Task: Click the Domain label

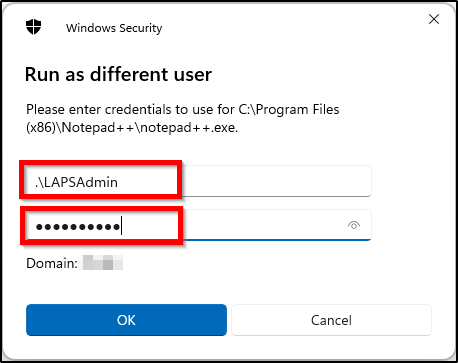Action: coord(52,263)
